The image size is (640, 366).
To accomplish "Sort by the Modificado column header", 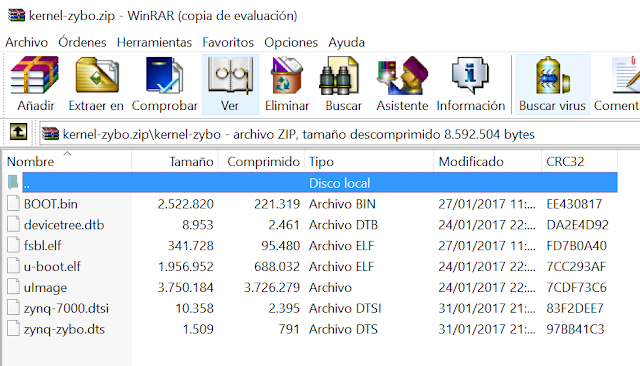I will click(x=487, y=162).
